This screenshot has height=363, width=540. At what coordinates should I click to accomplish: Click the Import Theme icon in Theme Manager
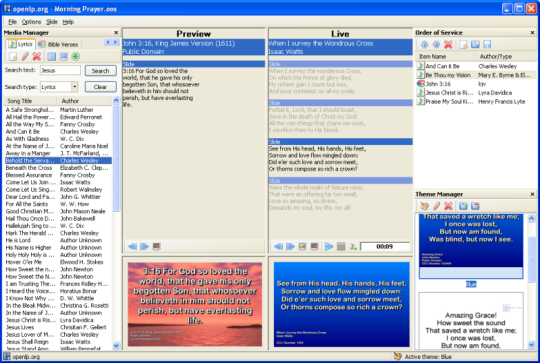(463, 206)
